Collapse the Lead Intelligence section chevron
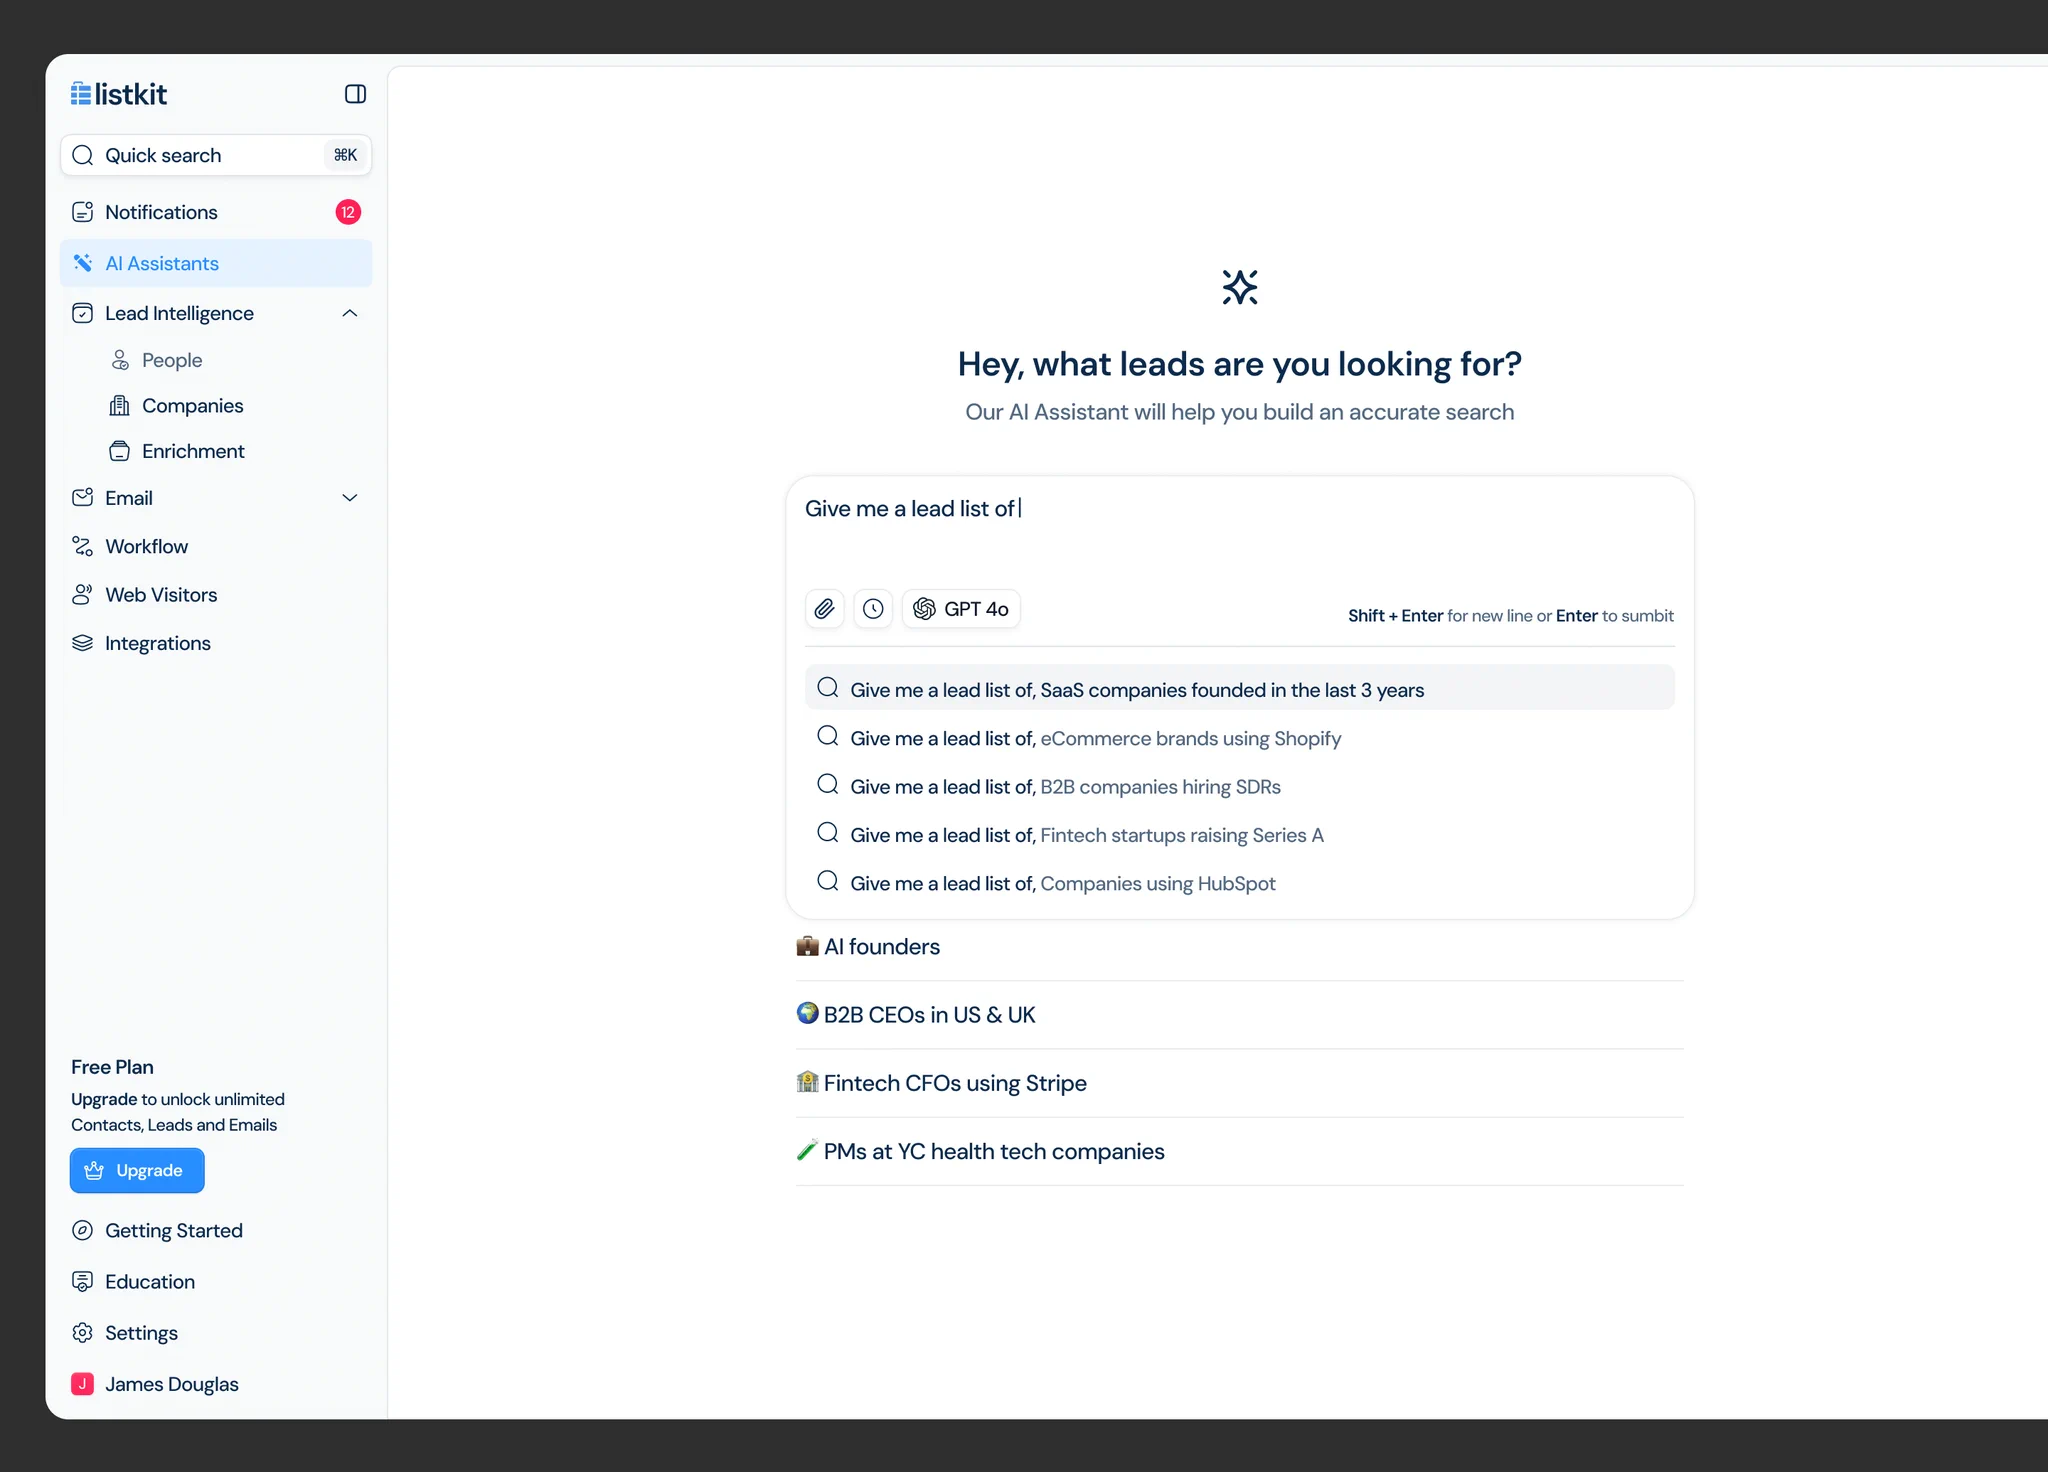Image resolution: width=2048 pixels, height=1472 pixels. coord(350,314)
